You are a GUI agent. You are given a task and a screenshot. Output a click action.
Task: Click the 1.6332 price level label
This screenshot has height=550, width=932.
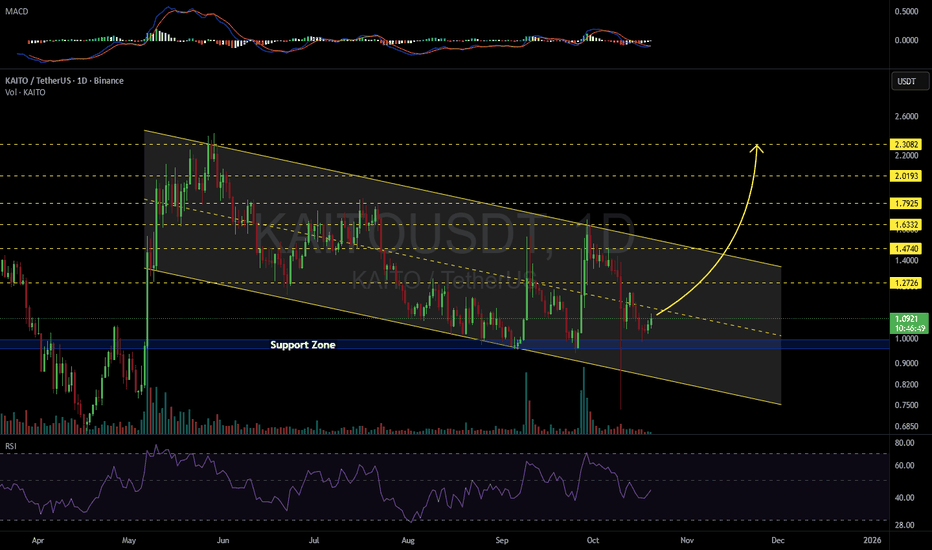(906, 225)
